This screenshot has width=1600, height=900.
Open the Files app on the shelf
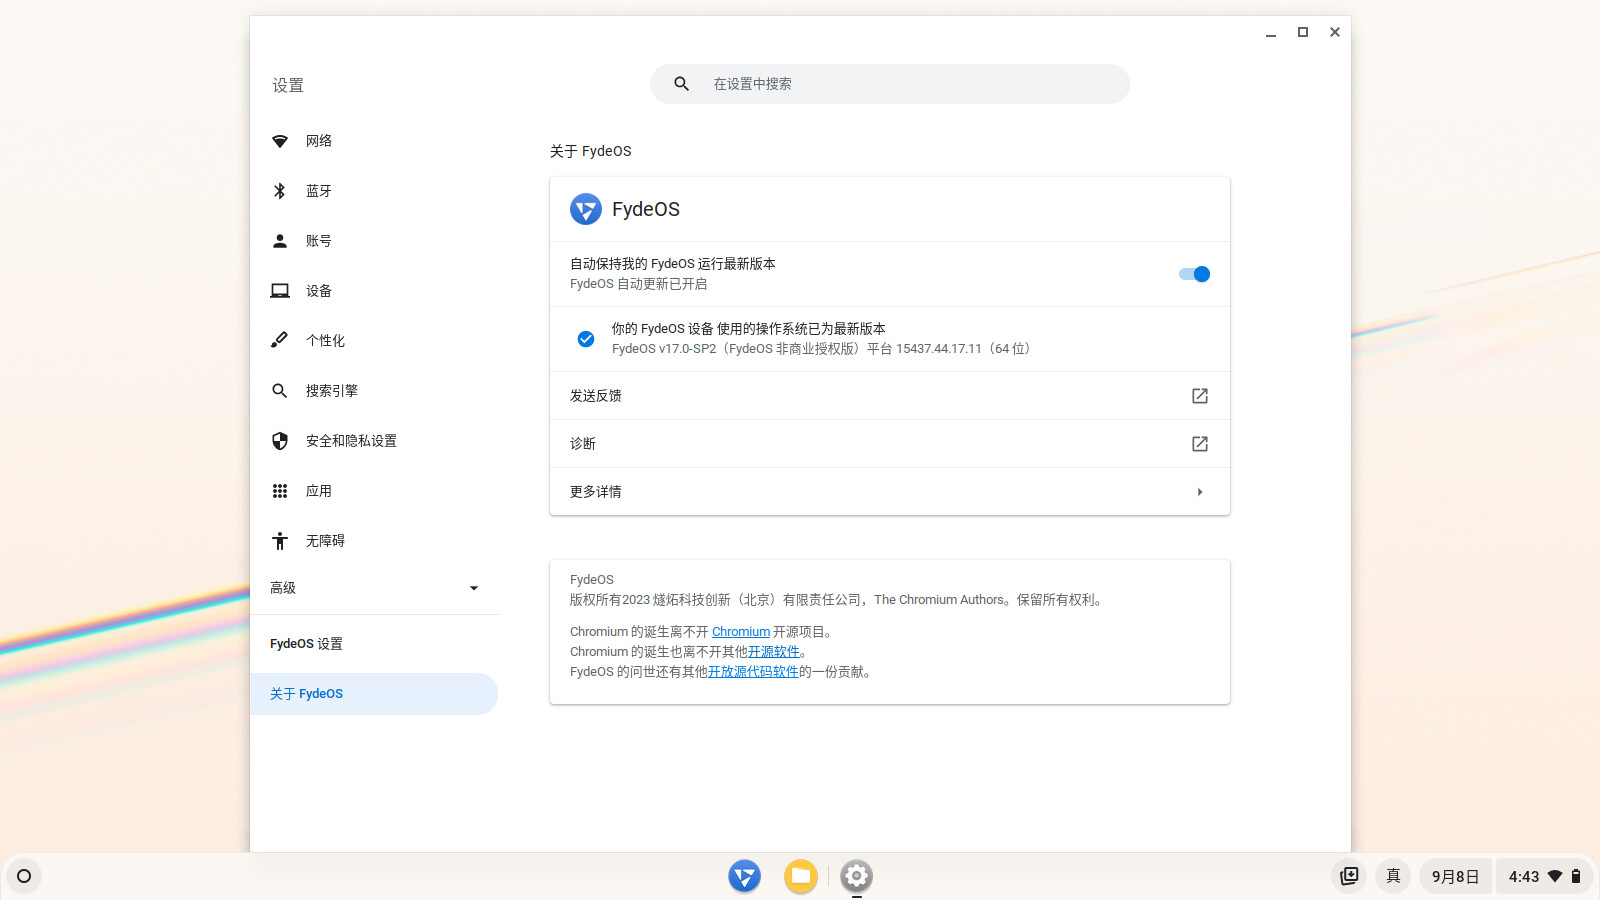coord(800,876)
